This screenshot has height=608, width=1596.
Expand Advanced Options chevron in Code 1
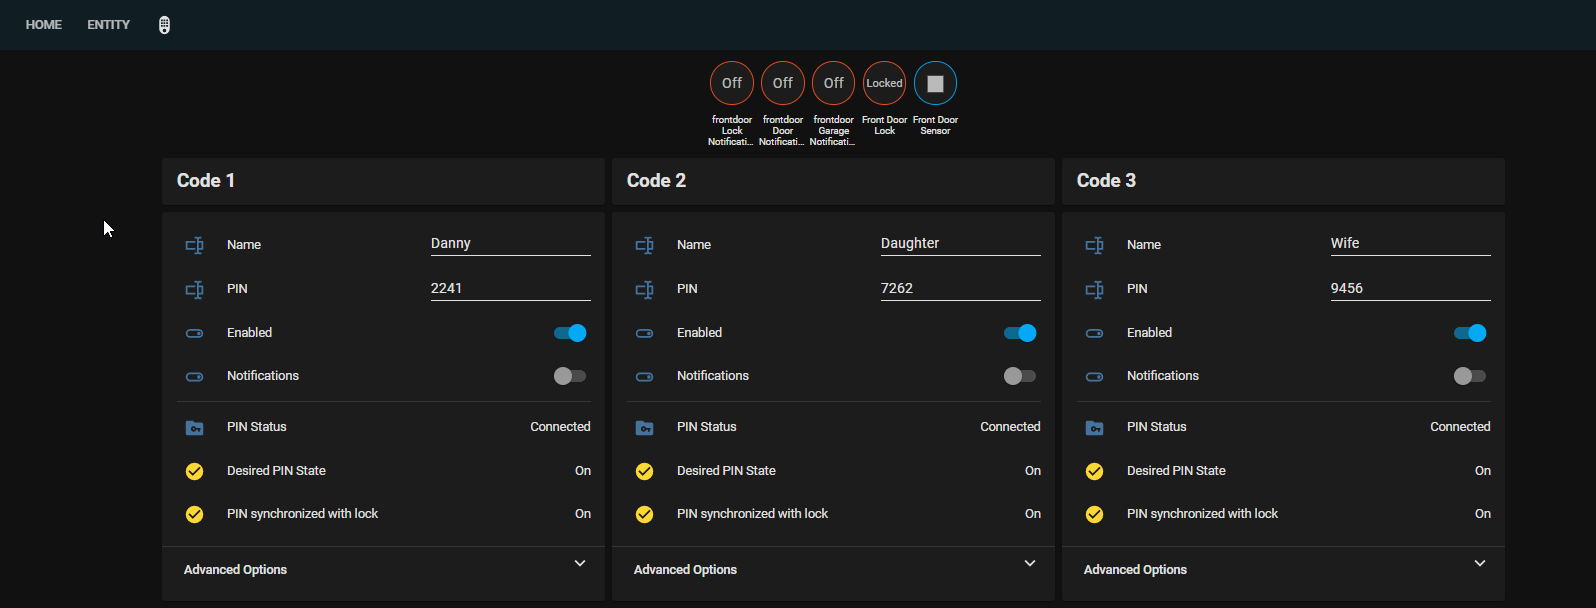click(580, 564)
